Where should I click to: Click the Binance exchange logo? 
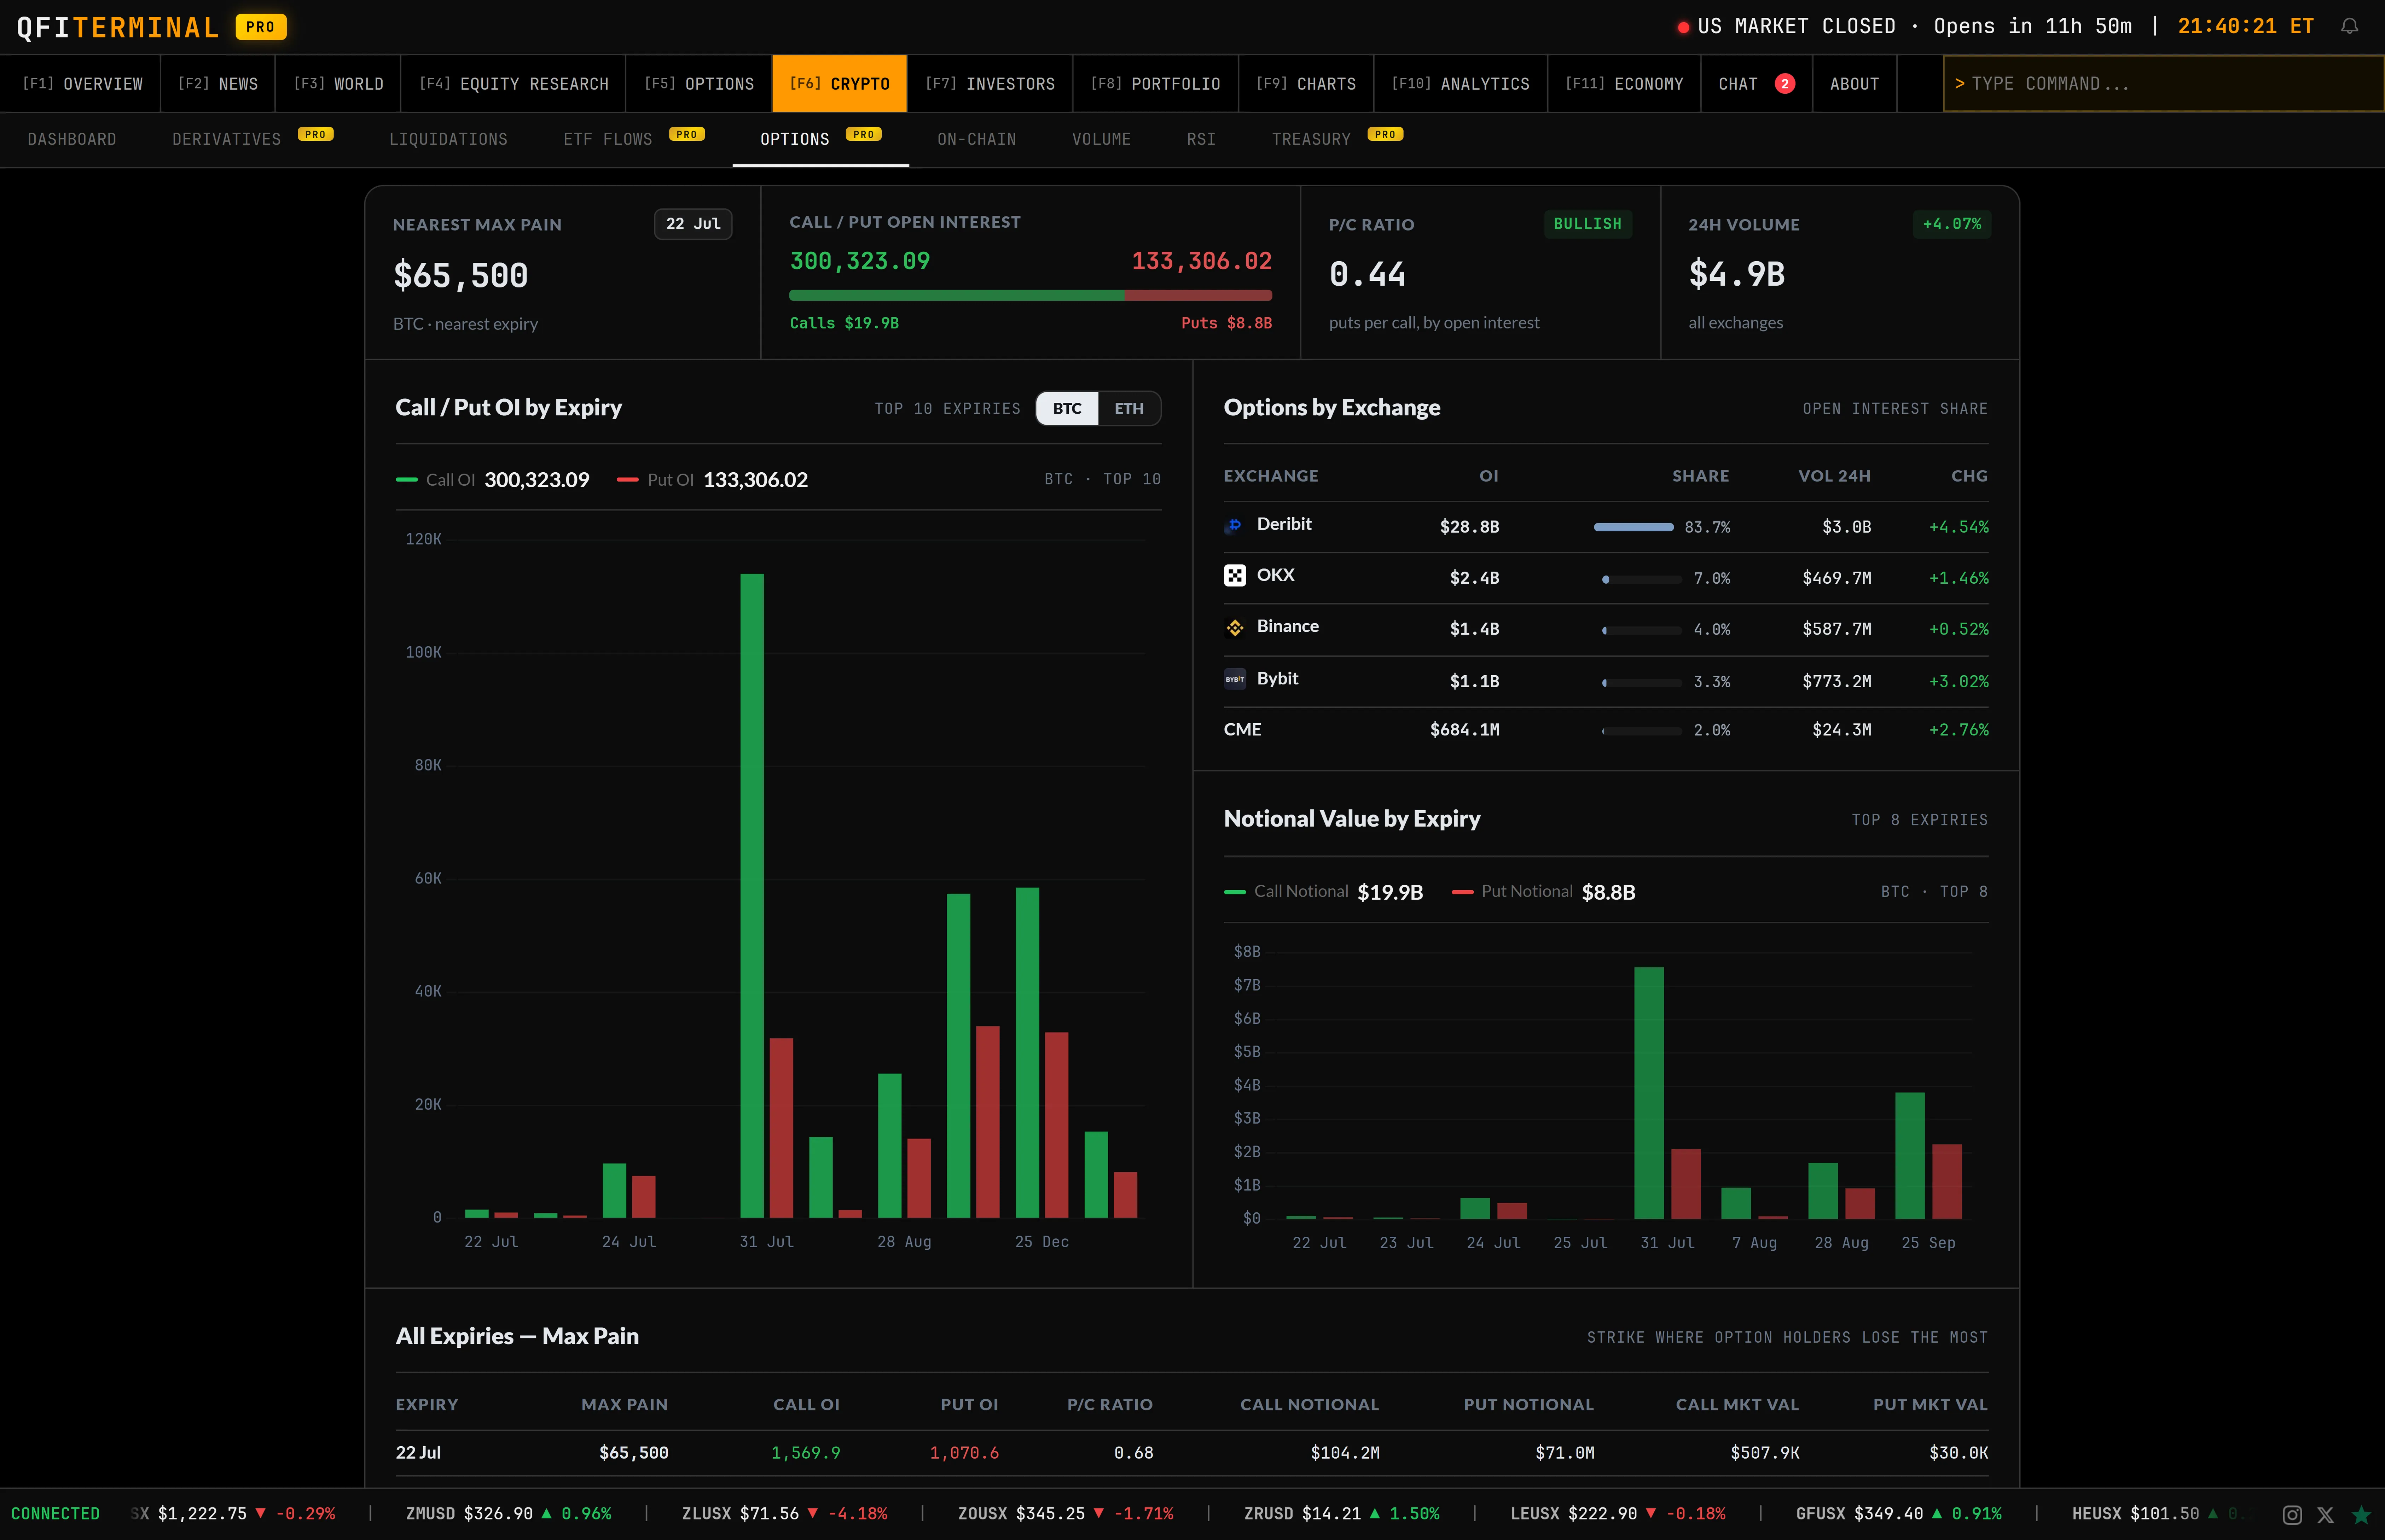pos(1235,627)
